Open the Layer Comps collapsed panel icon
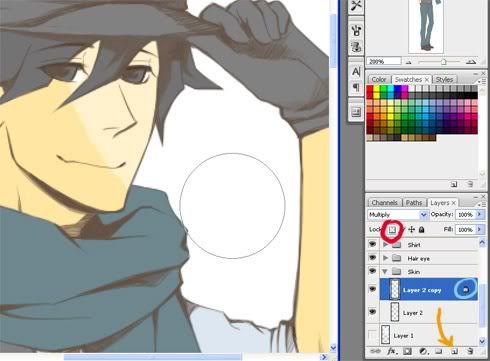The height and width of the screenshot is (361, 490). click(x=356, y=112)
